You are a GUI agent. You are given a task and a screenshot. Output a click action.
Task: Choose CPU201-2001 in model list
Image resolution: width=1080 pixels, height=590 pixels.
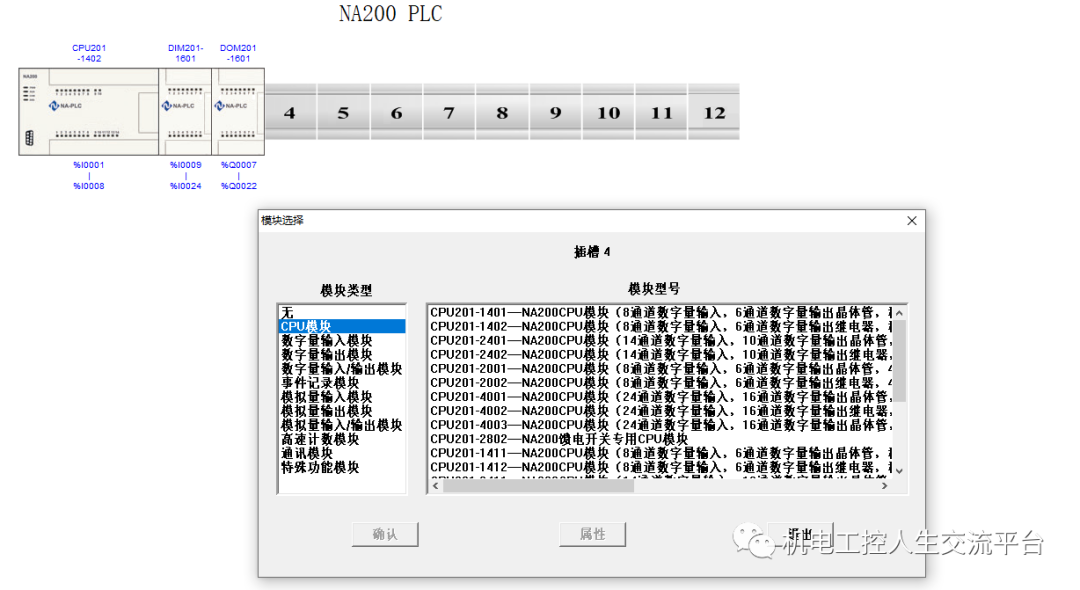tap(661, 369)
